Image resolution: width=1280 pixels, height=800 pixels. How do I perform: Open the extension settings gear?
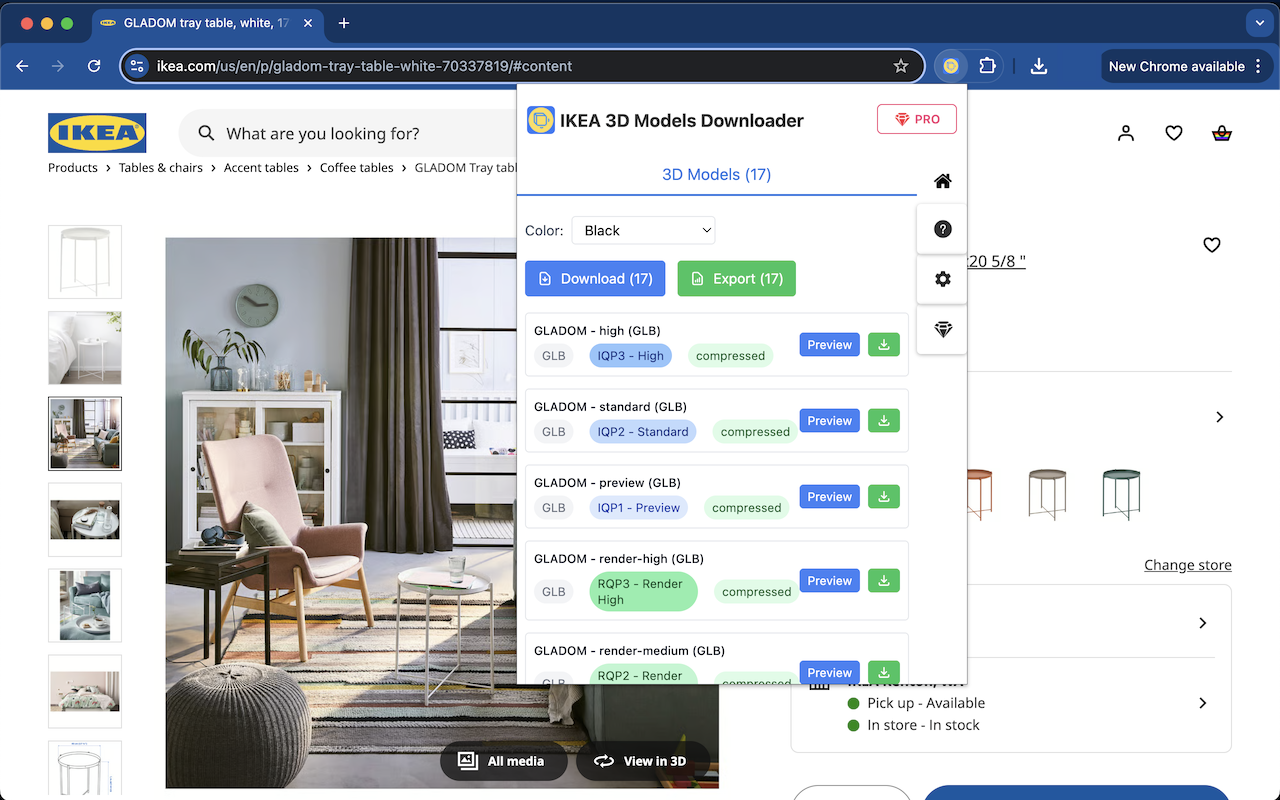pos(941,279)
